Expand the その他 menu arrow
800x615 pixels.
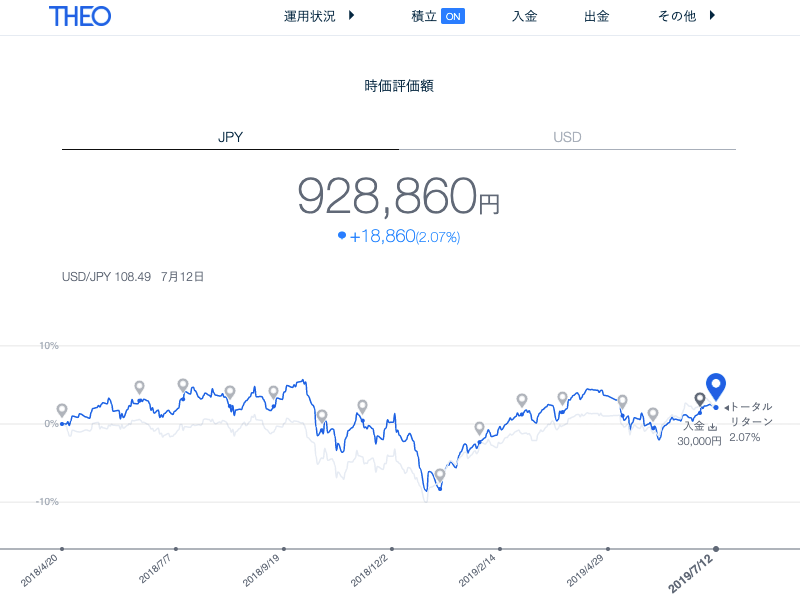tap(712, 16)
